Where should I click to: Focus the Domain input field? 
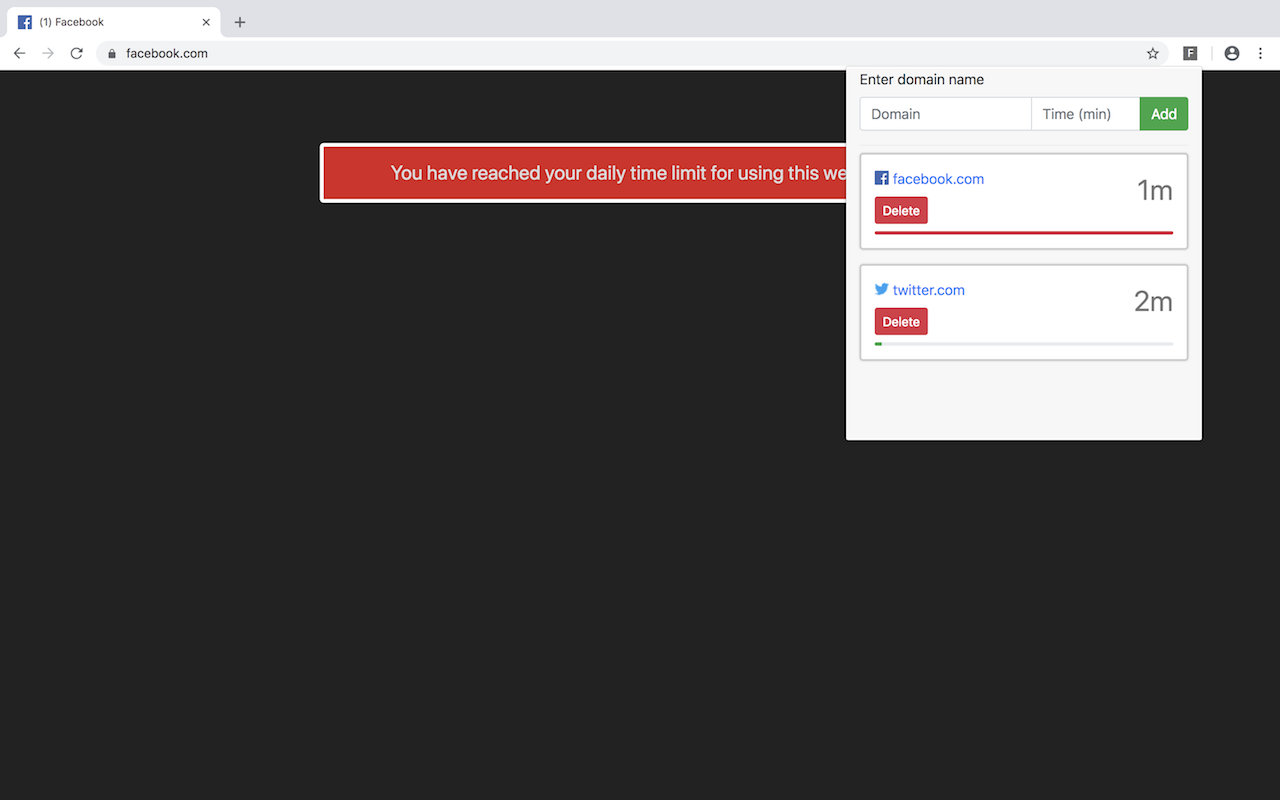click(x=945, y=114)
